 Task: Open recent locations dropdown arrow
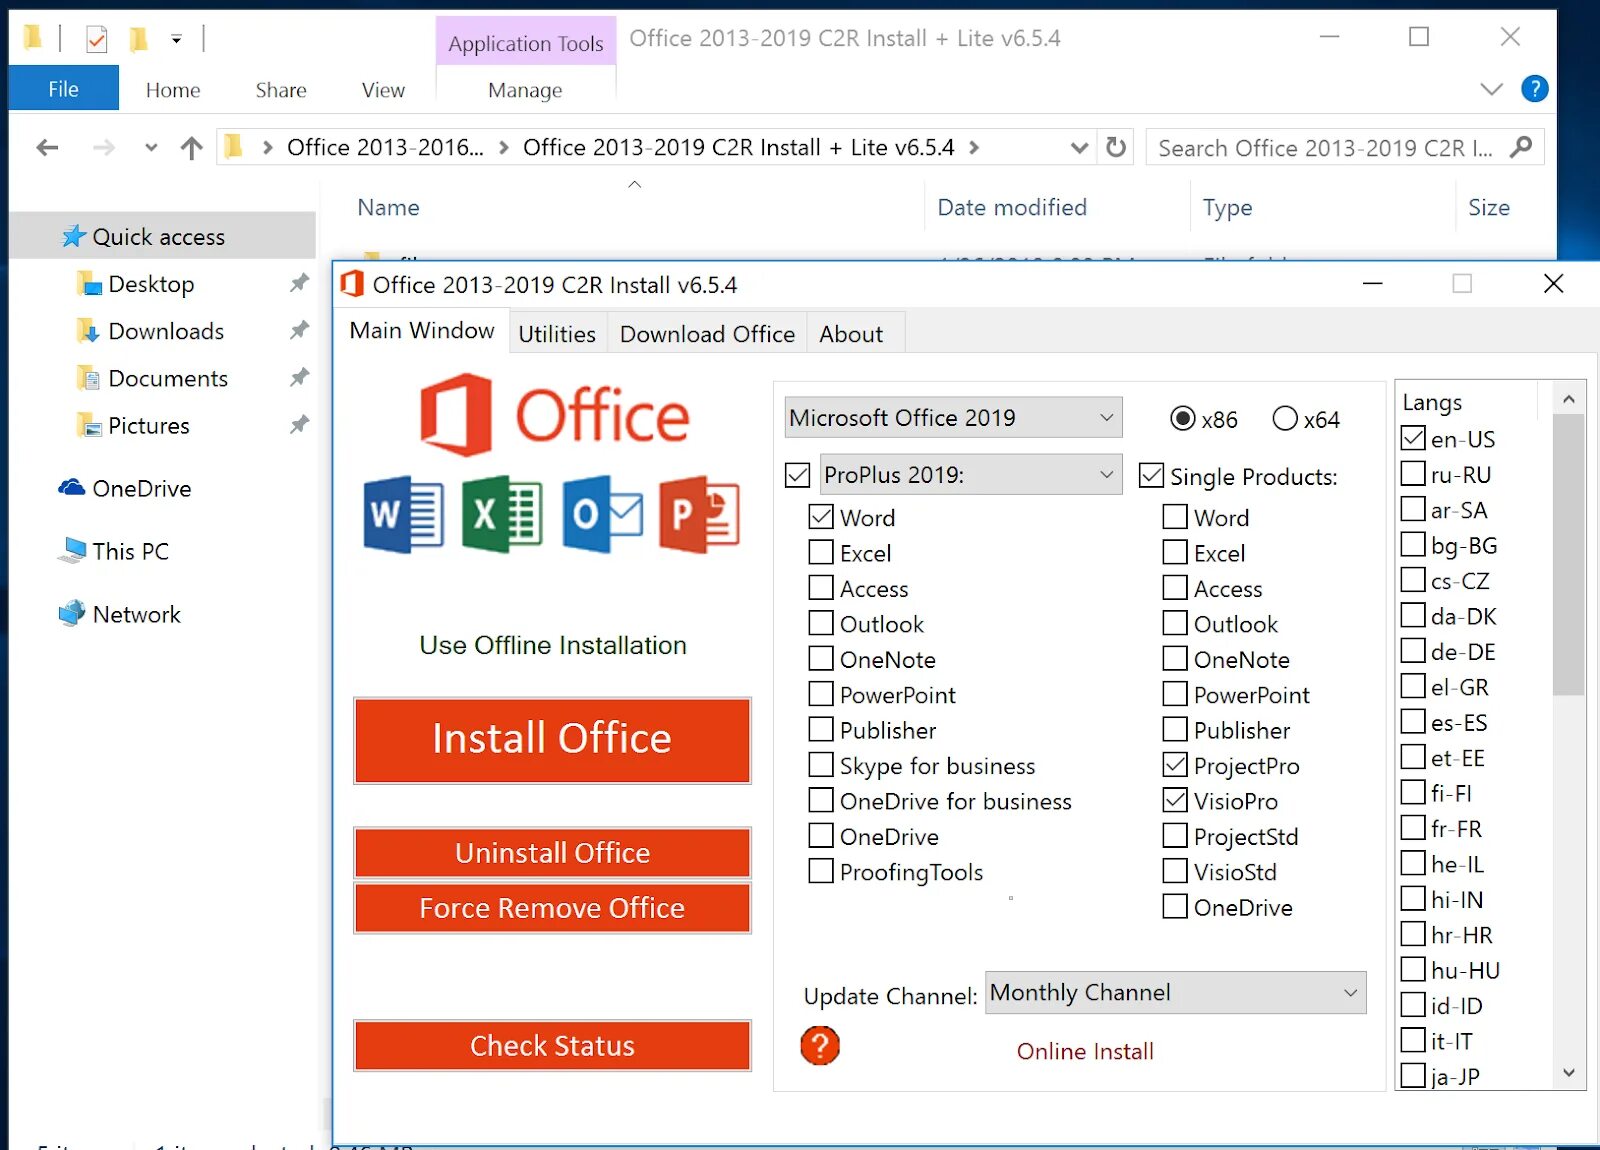click(151, 148)
